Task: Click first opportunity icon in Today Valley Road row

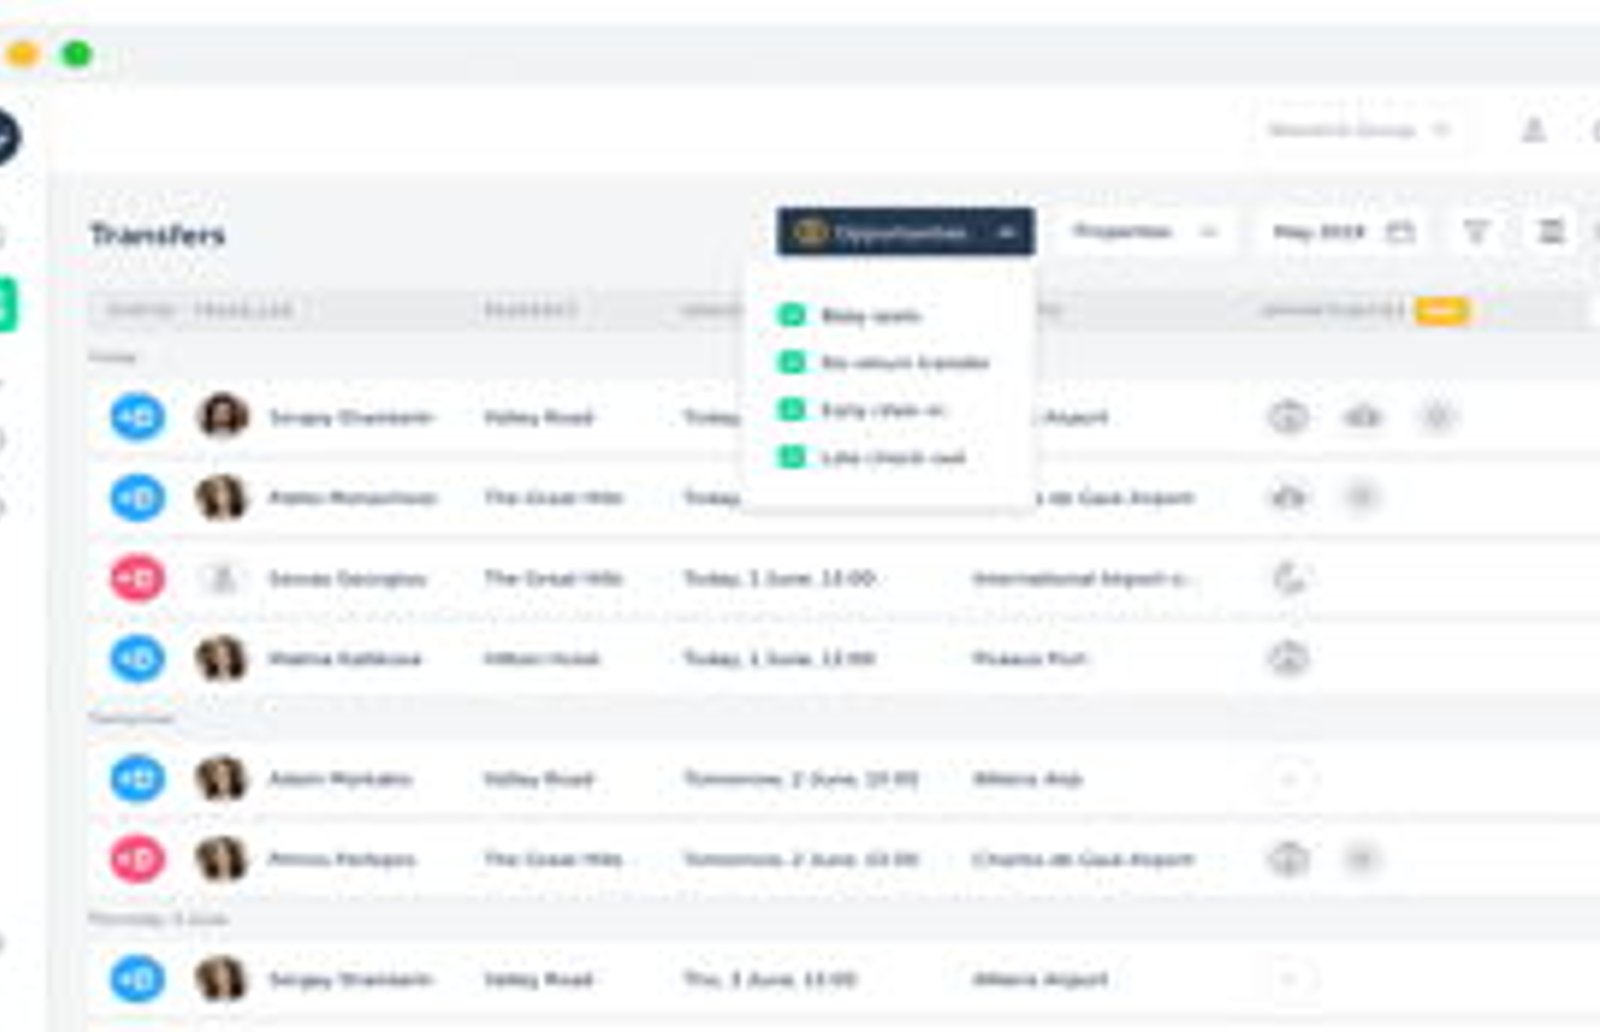Action: [x=1289, y=417]
